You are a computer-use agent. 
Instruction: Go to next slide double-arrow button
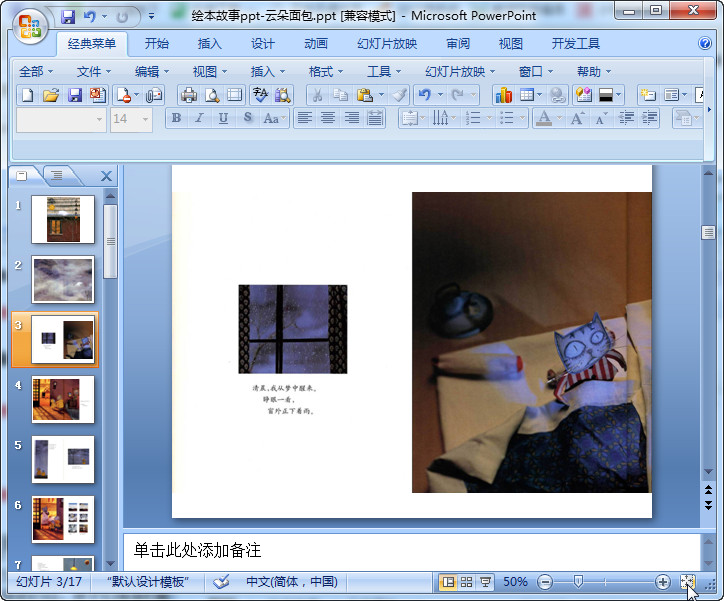click(708, 505)
